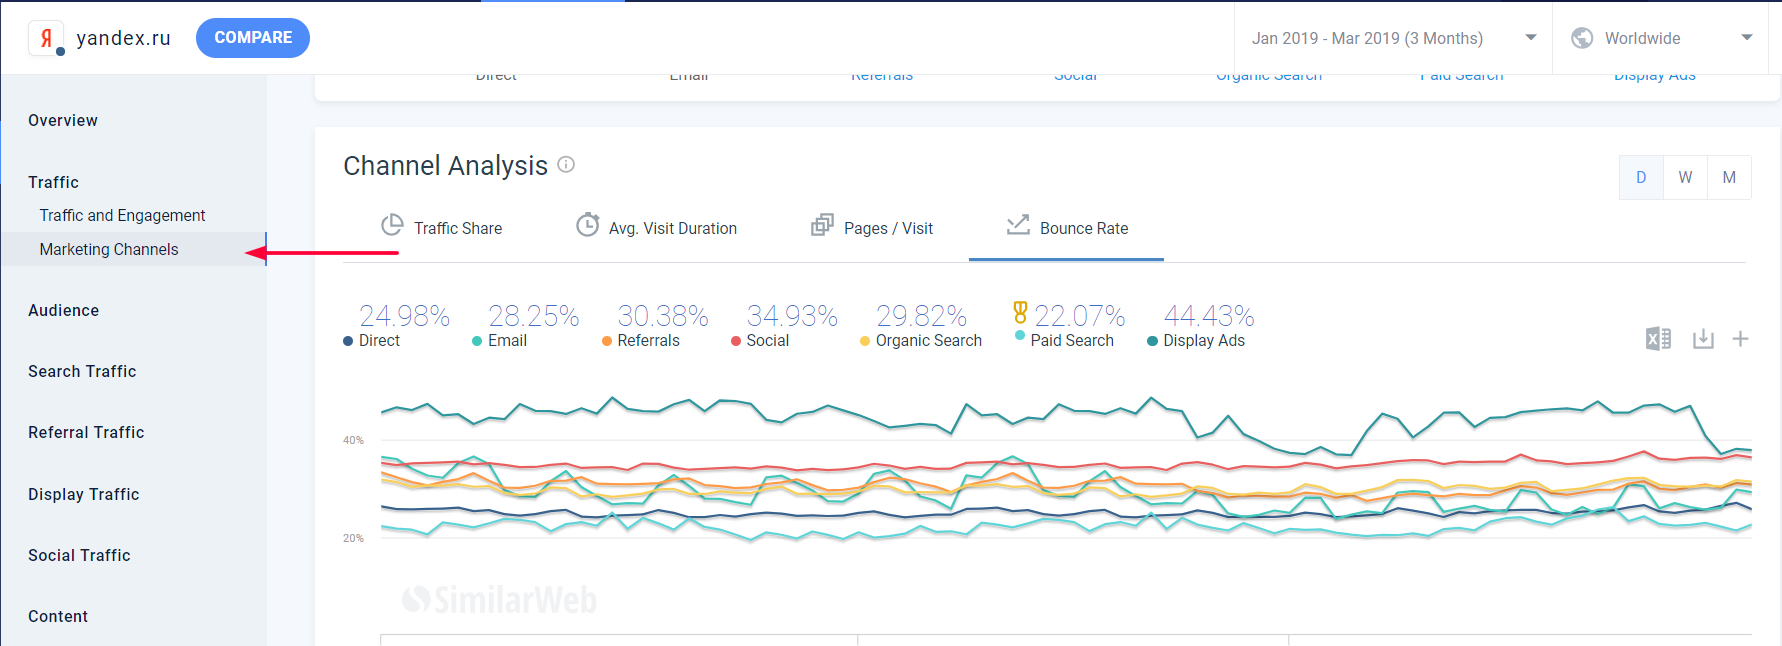
Task: Click the 29.82% Organic Search value
Action: coord(921,316)
